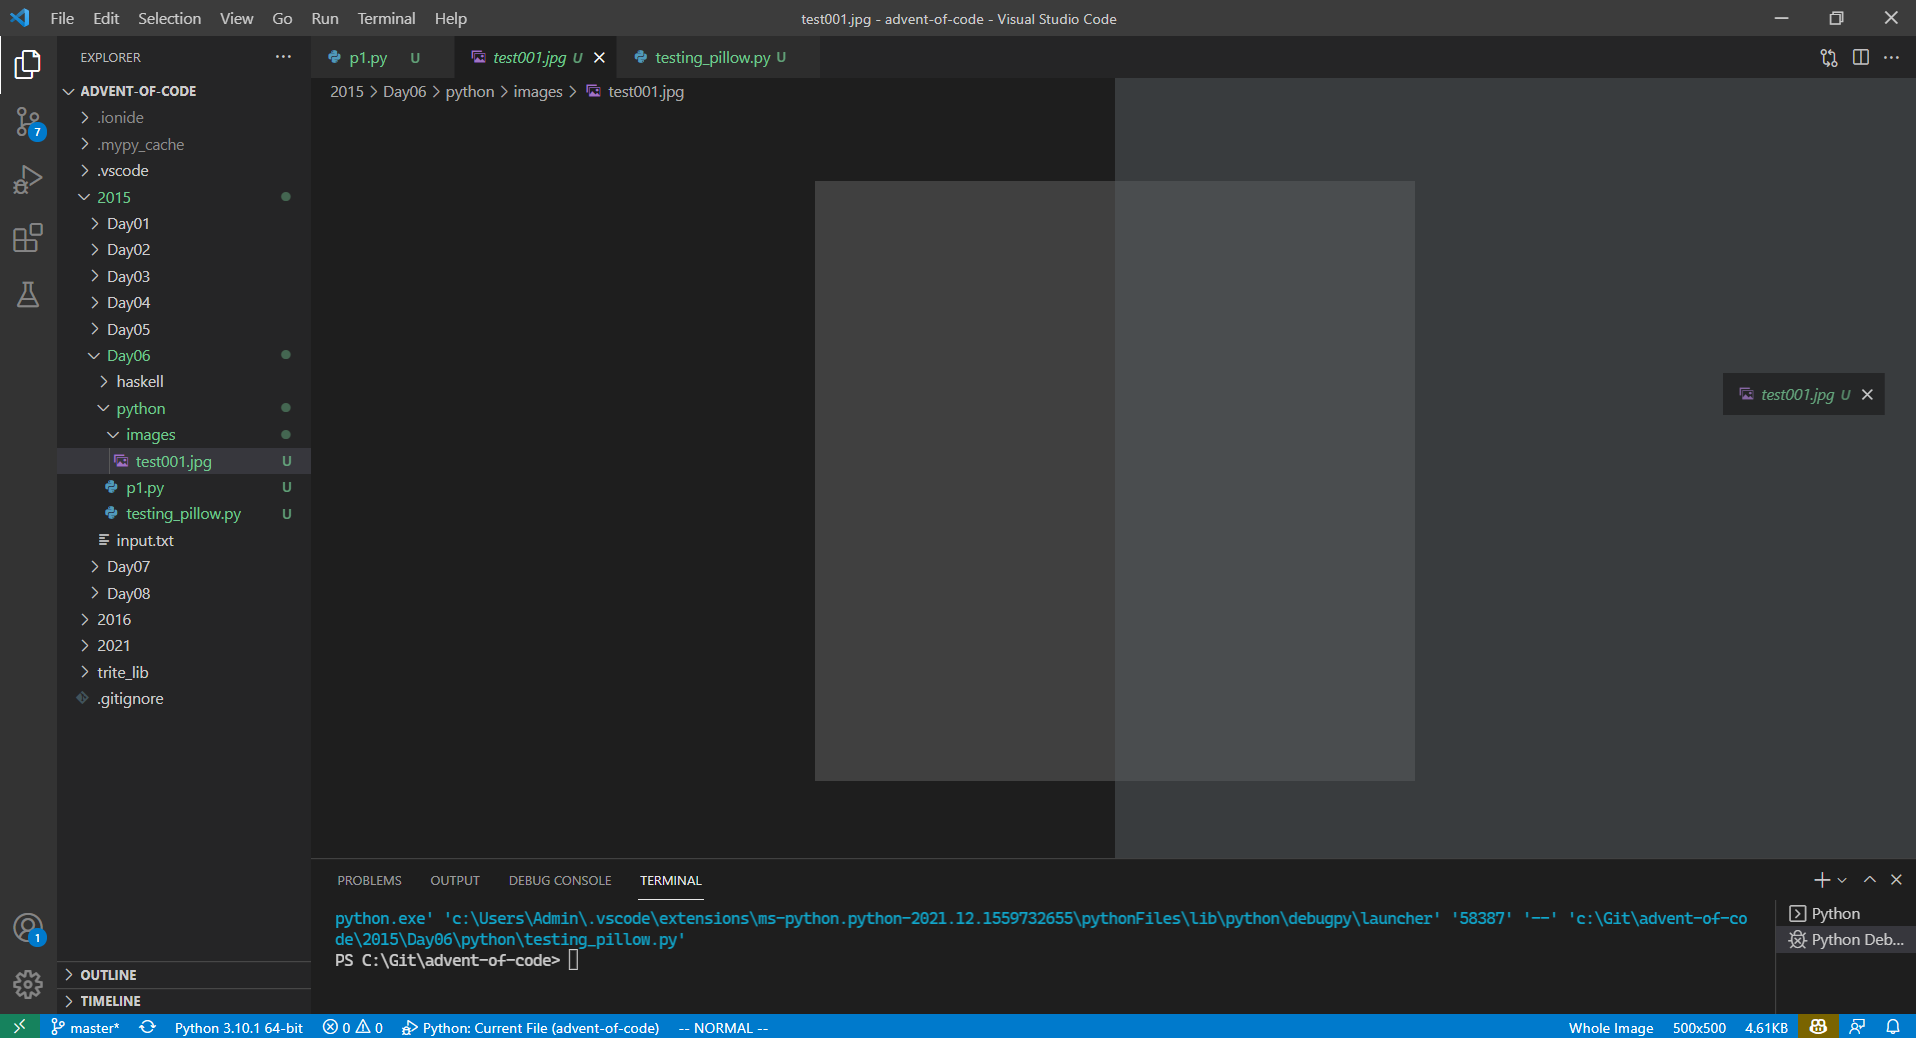The height and width of the screenshot is (1038, 1916).
Task: Open the Extensions view
Action: pos(28,238)
